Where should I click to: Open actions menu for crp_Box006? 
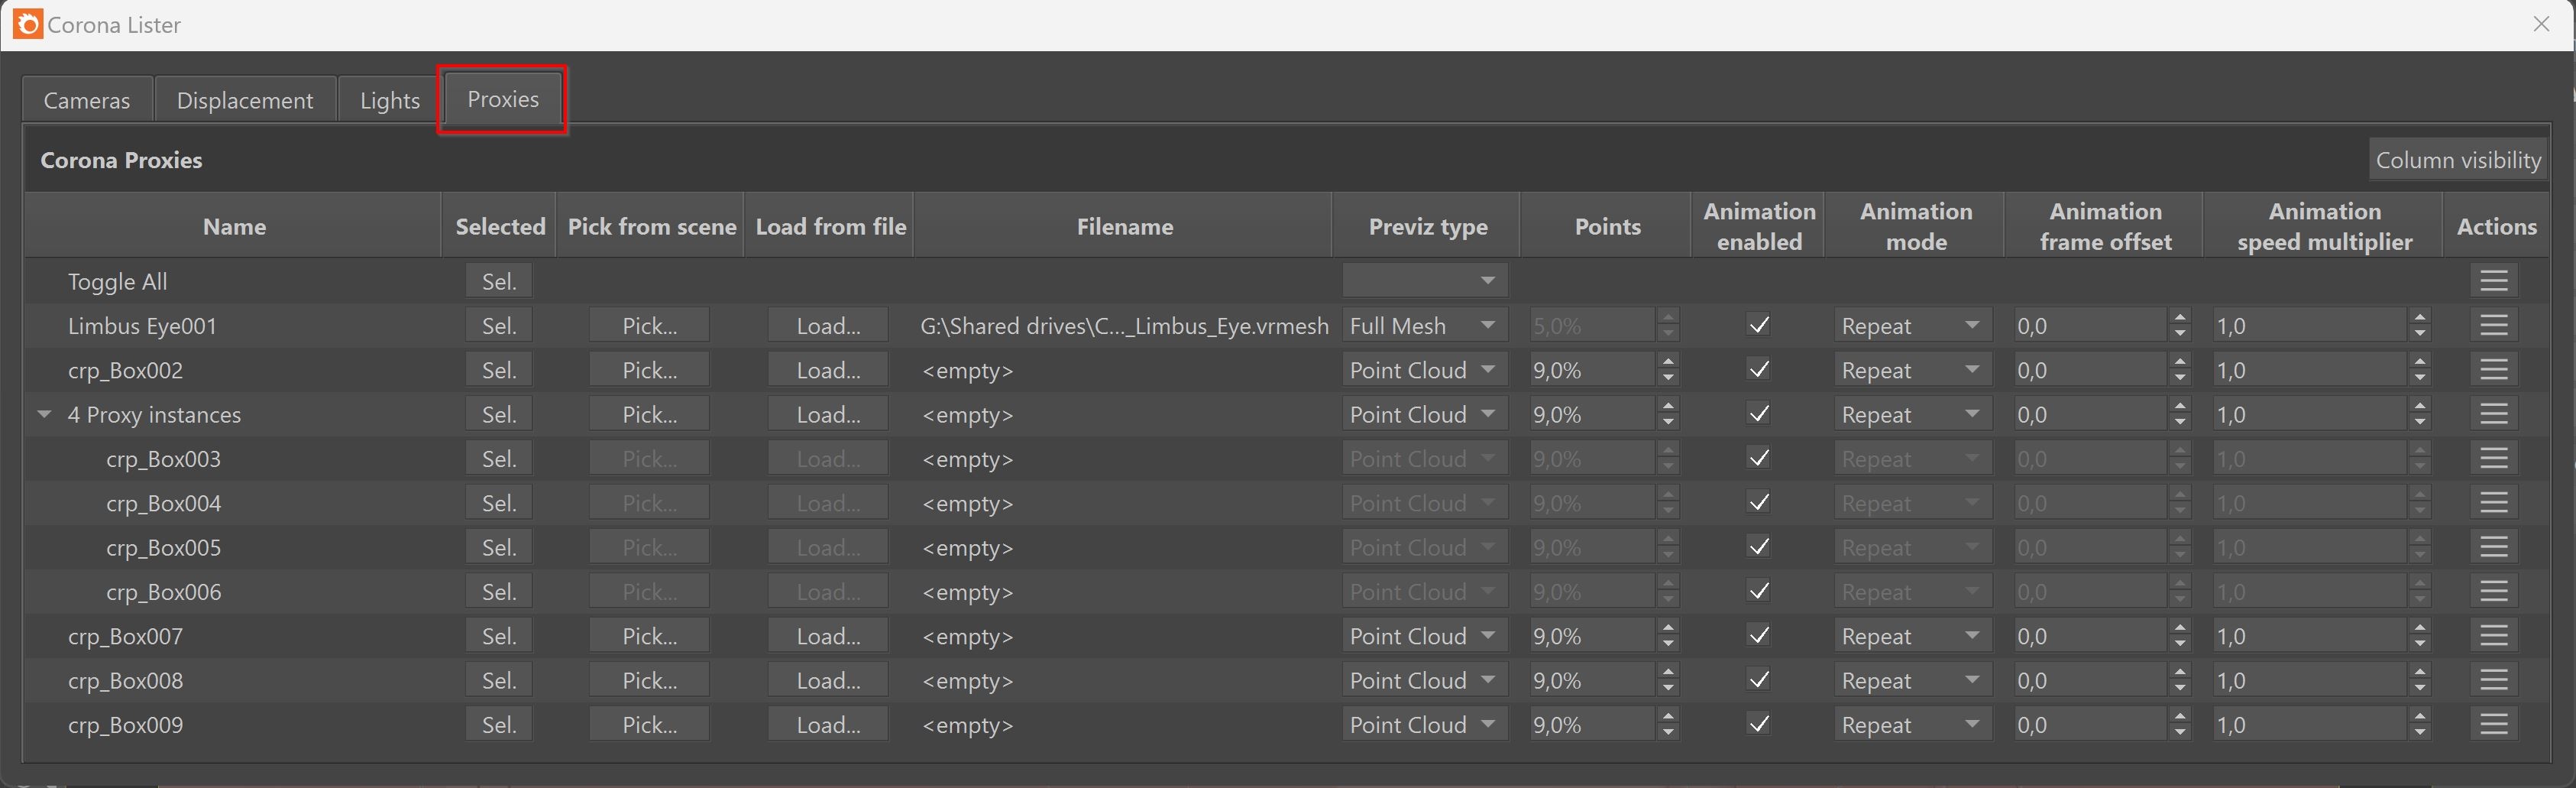2493,591
